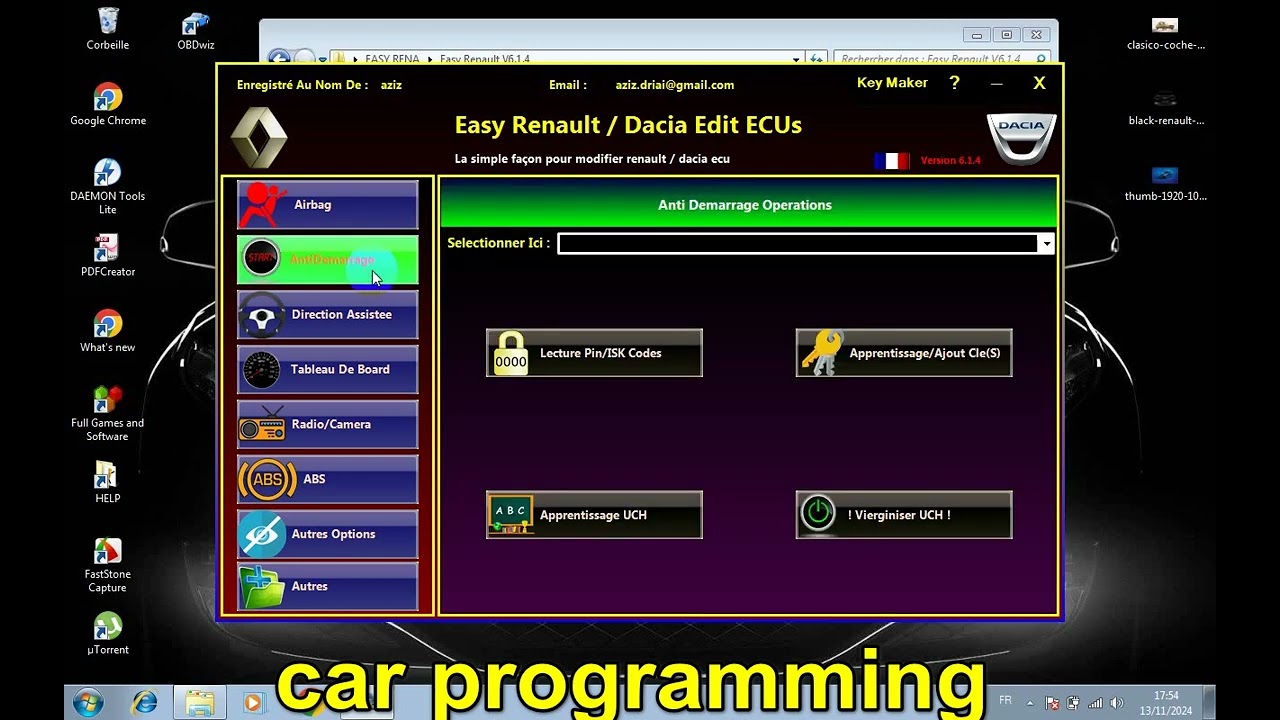
Task: Click the French flag language icon
Action: click(891, 160)
